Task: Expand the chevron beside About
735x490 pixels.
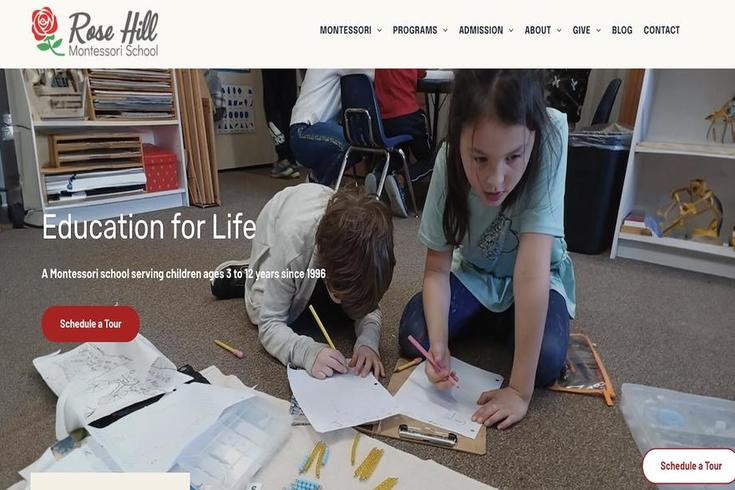Action: point(559,30)
